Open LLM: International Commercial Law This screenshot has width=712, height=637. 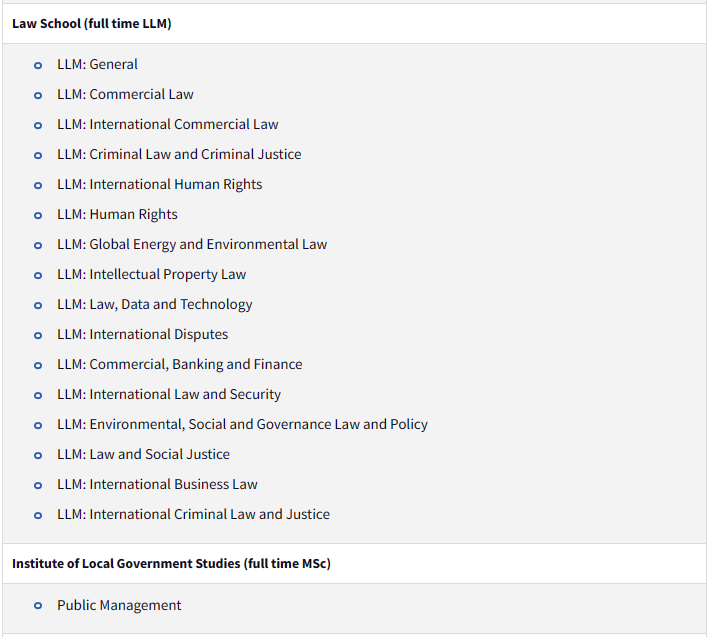click(168, 124)
